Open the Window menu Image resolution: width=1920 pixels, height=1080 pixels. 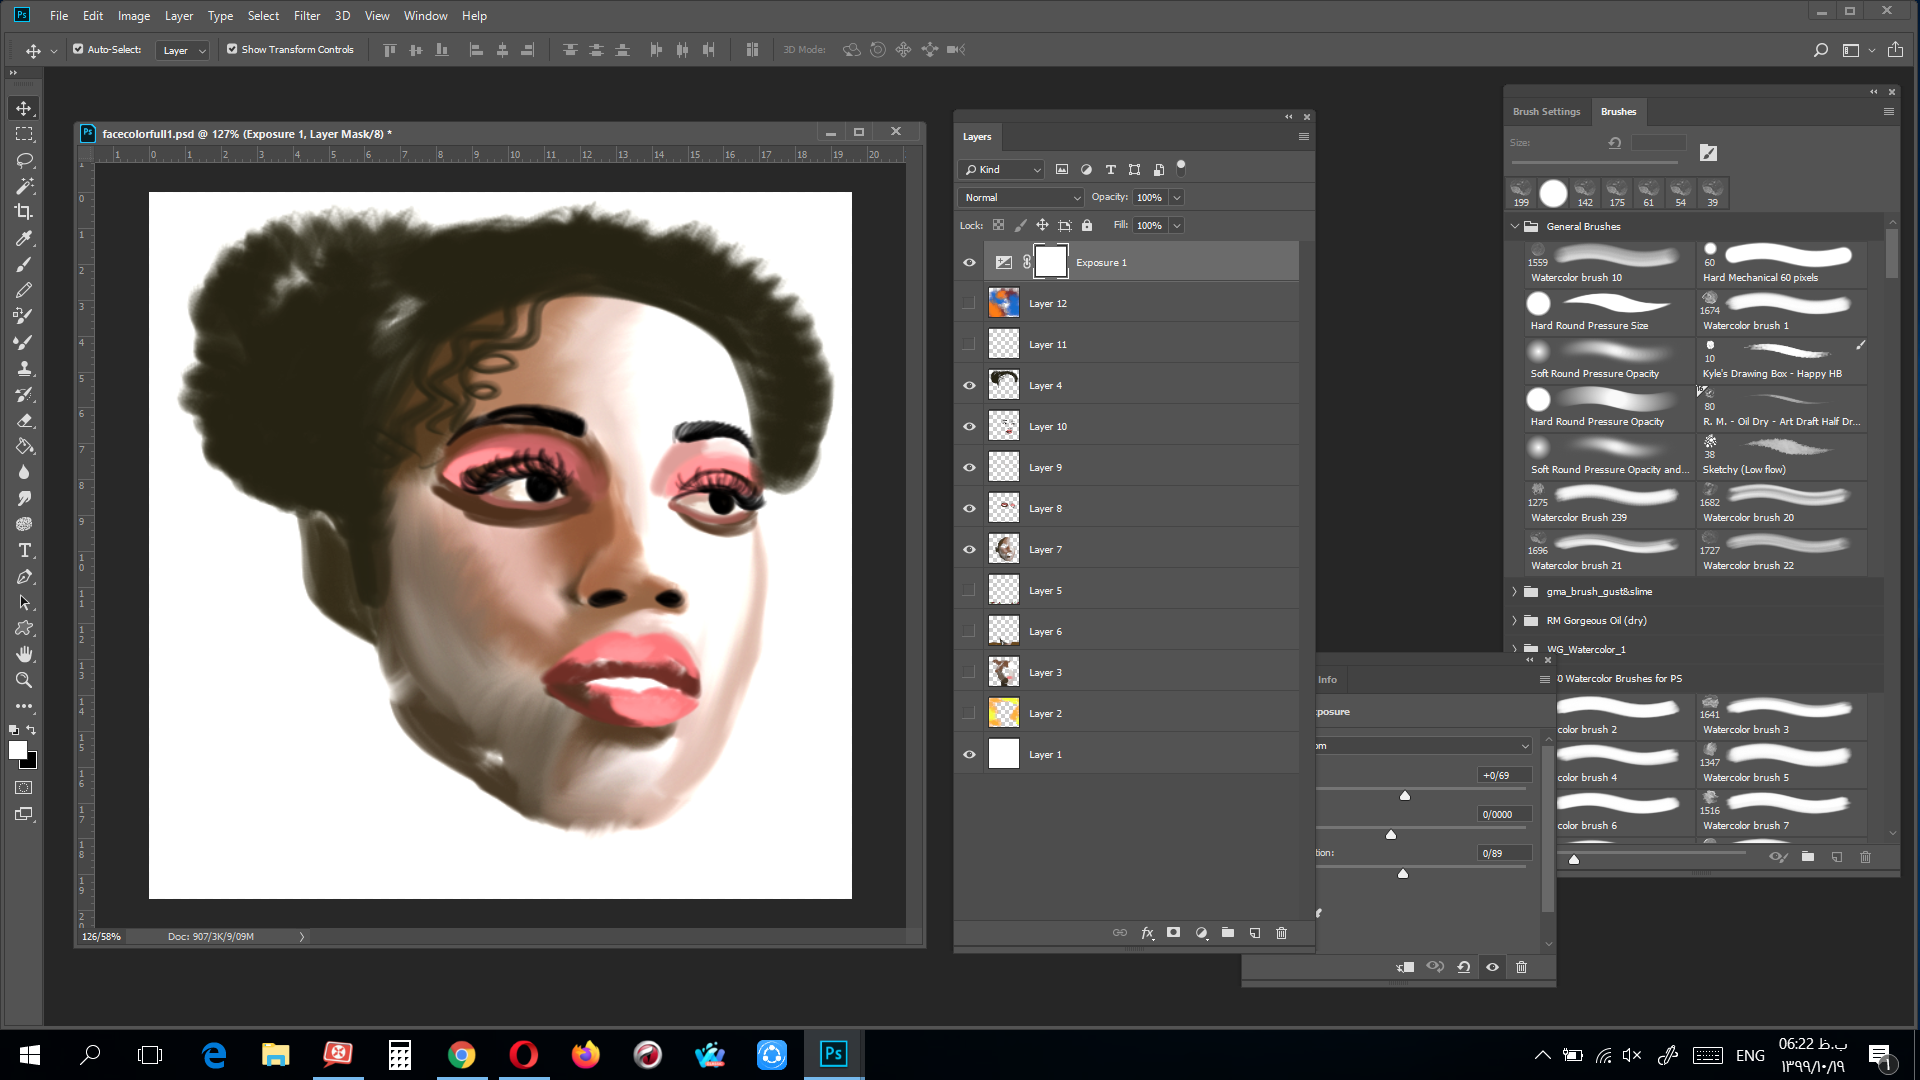(x=426, y=16)
